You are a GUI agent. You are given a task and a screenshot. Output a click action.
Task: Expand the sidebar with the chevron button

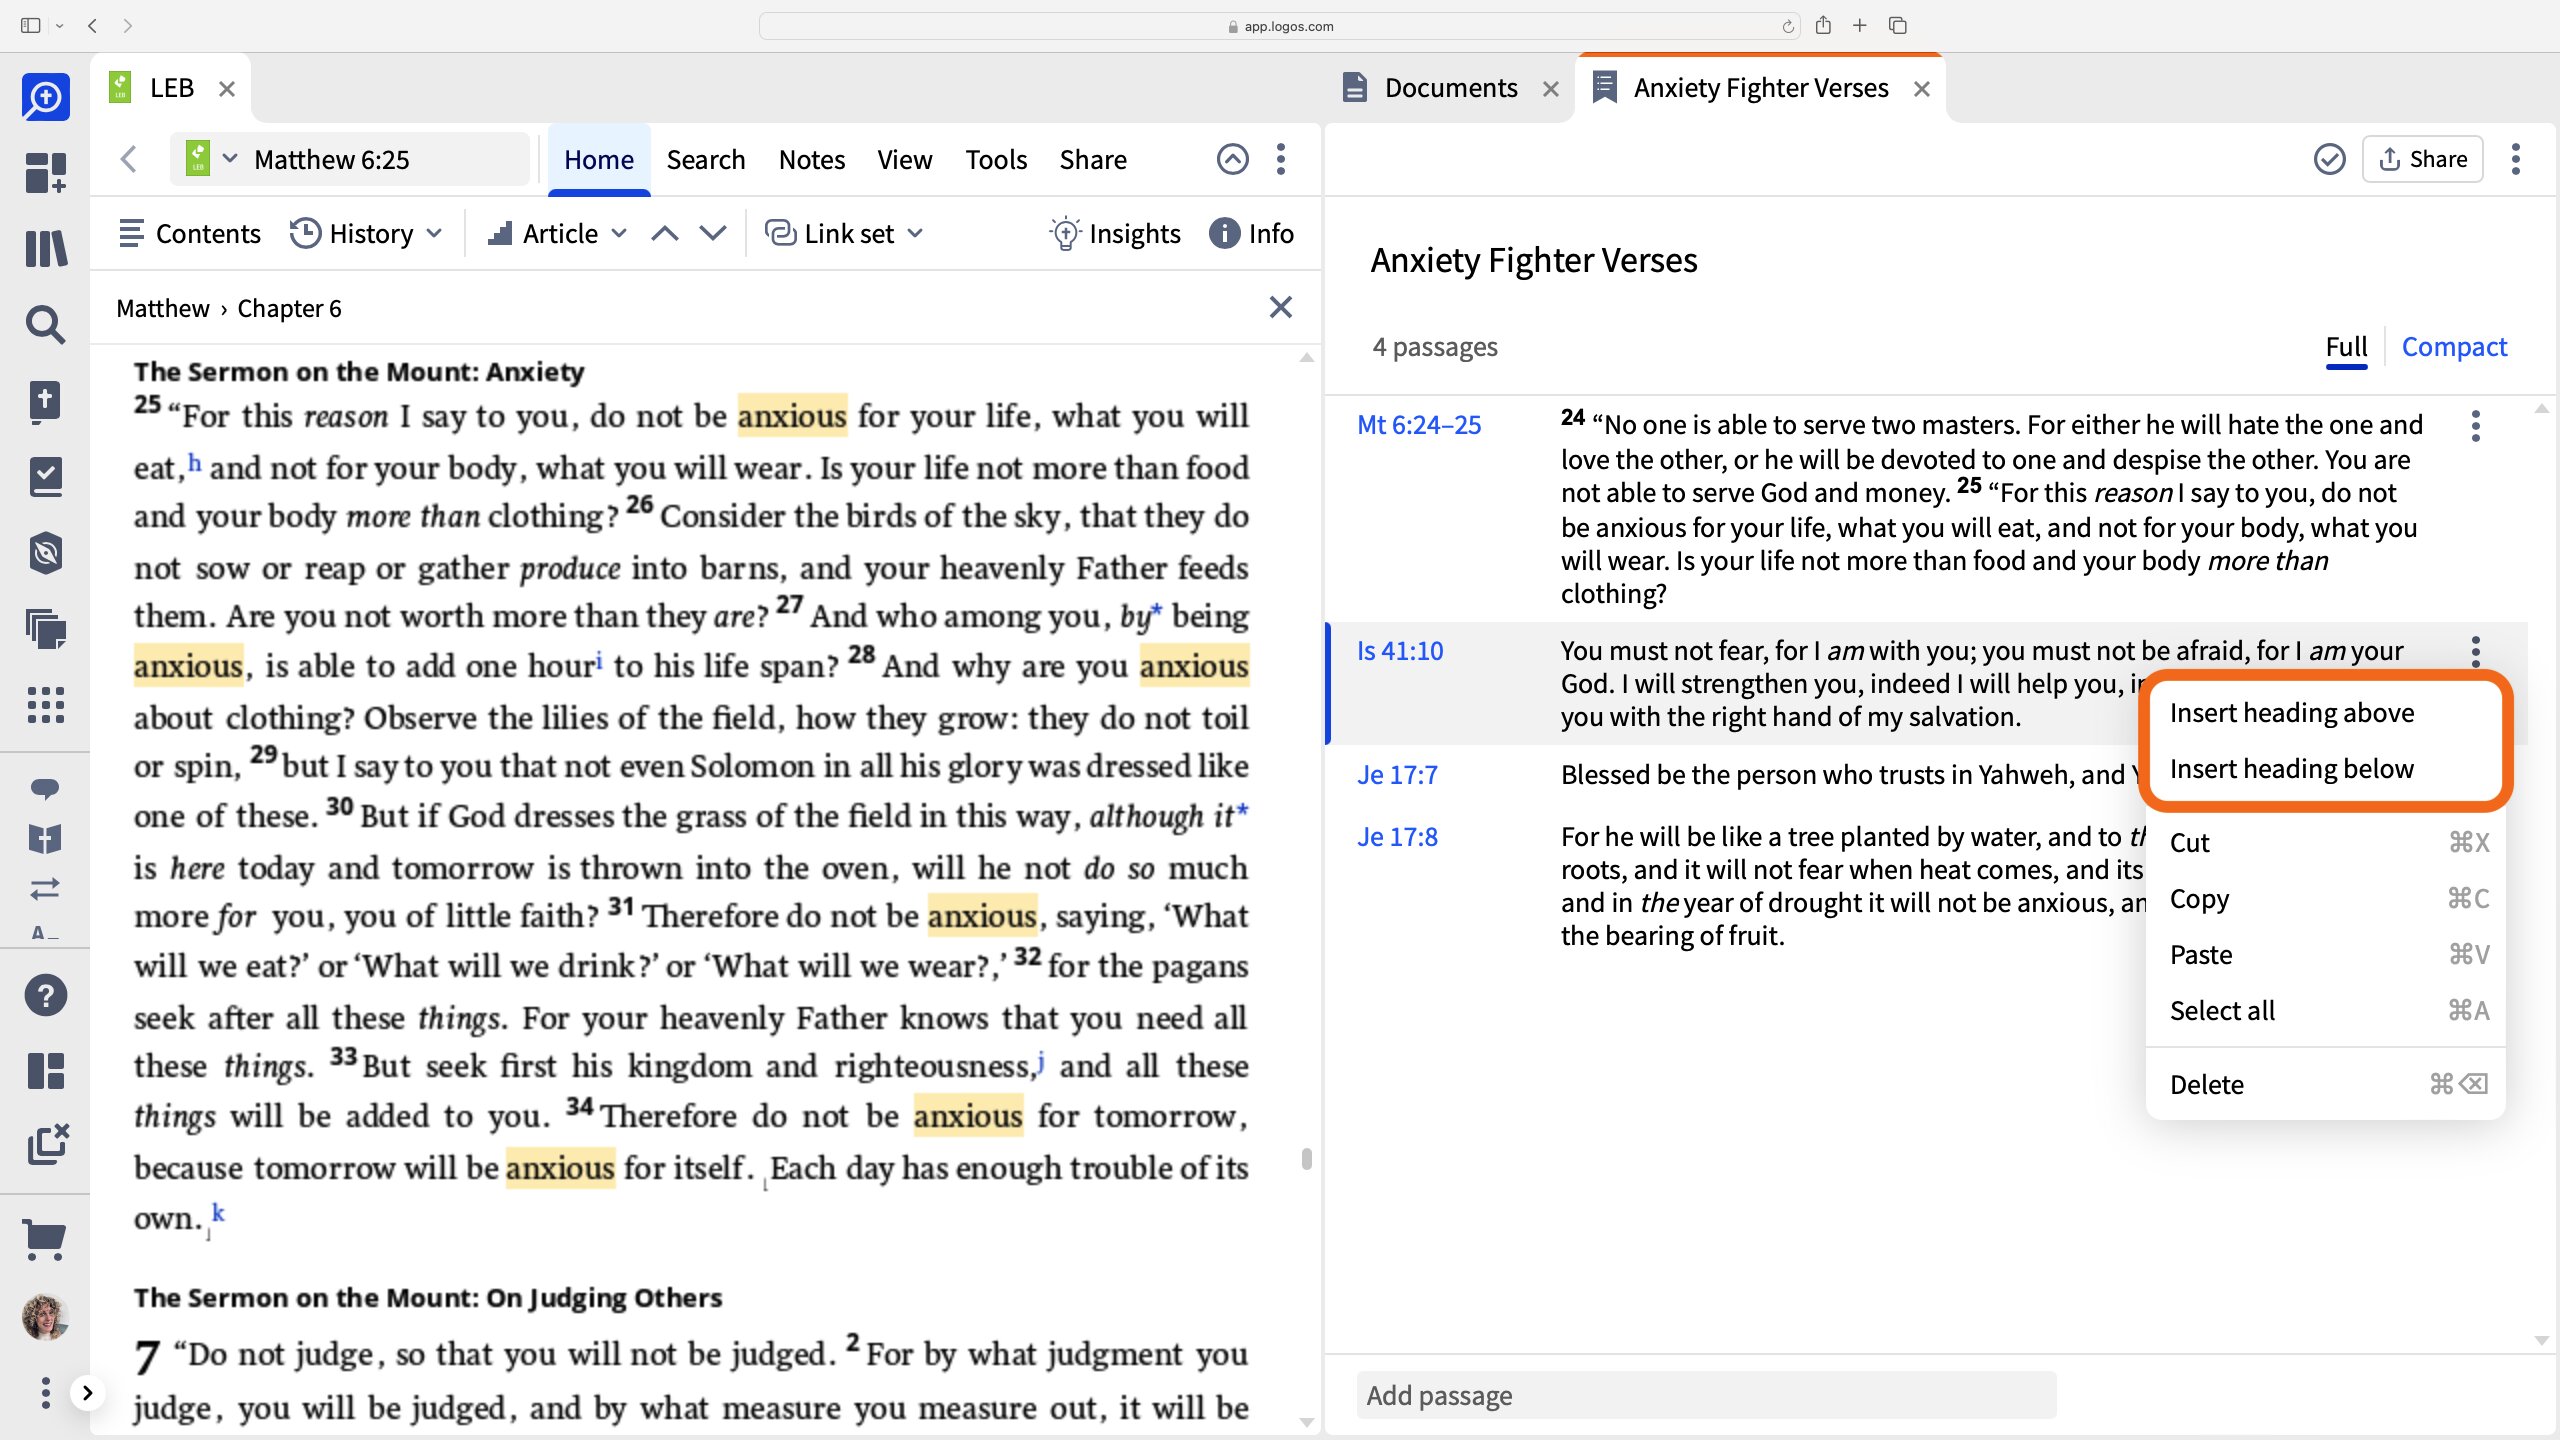click(88, 1392)
